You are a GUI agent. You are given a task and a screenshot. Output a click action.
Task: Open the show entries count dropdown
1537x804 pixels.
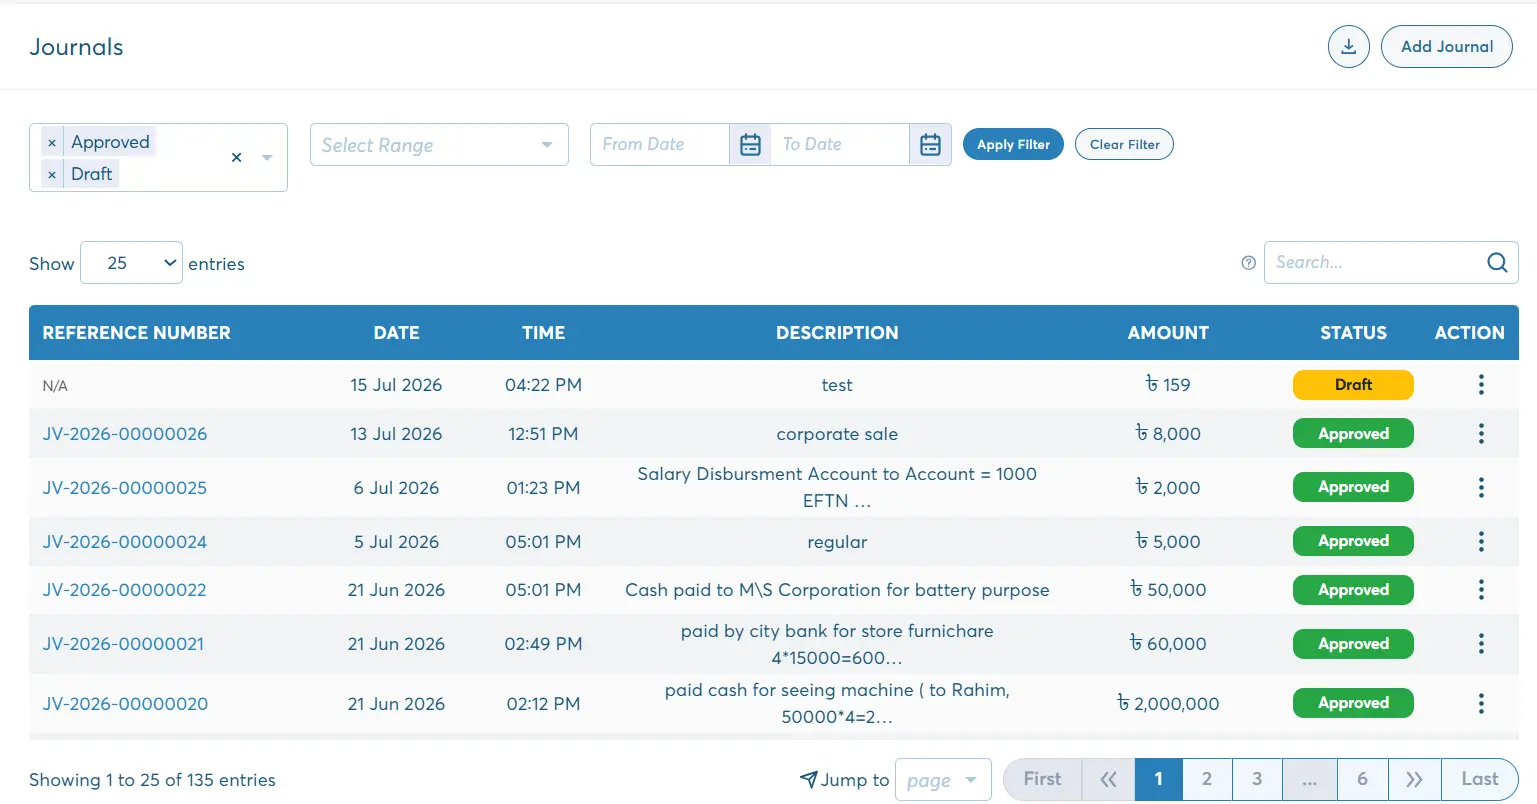(x=131, y=263)
